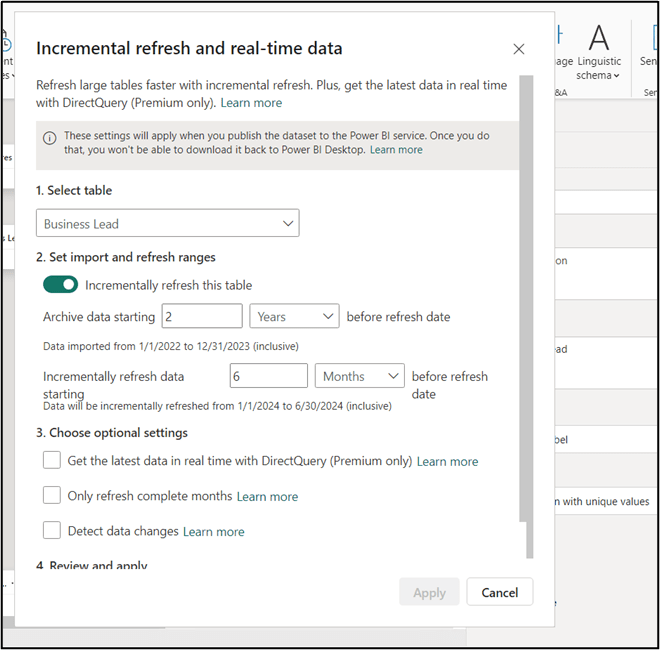Open the Business Lead table dropdown

click(x=167, y=224)
